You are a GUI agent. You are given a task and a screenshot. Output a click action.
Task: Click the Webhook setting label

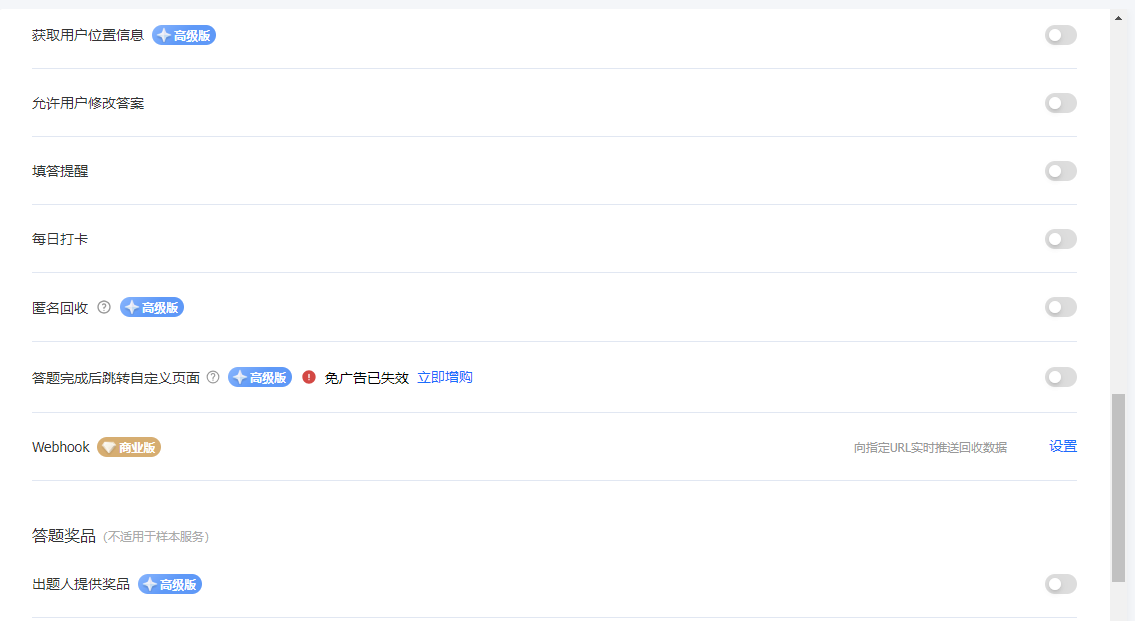coord(61,447)
